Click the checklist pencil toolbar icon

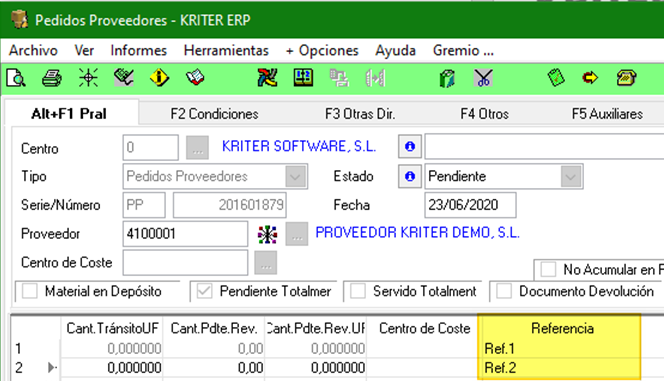[x=124, y=78]
